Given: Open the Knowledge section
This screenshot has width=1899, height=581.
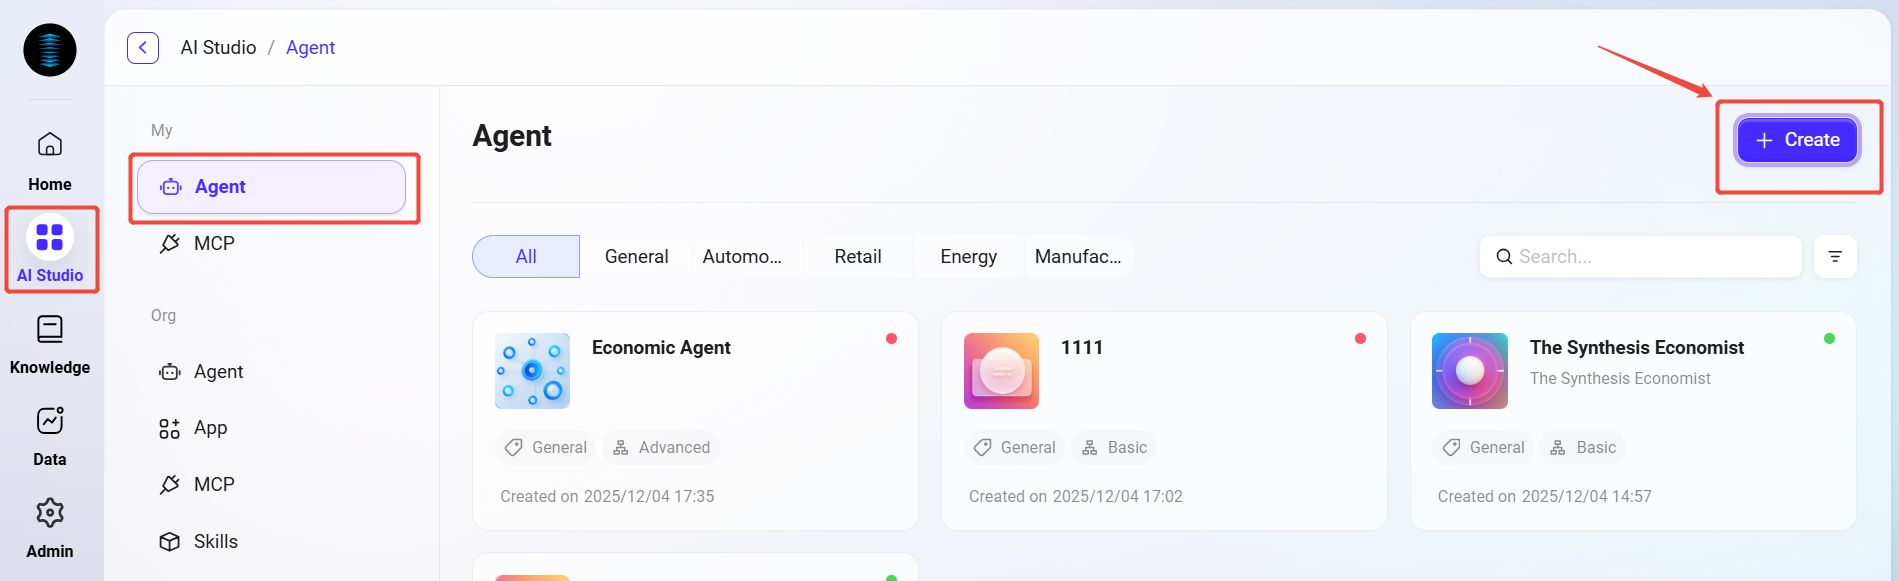Looking at the screenshot, I should click(50, 343).
